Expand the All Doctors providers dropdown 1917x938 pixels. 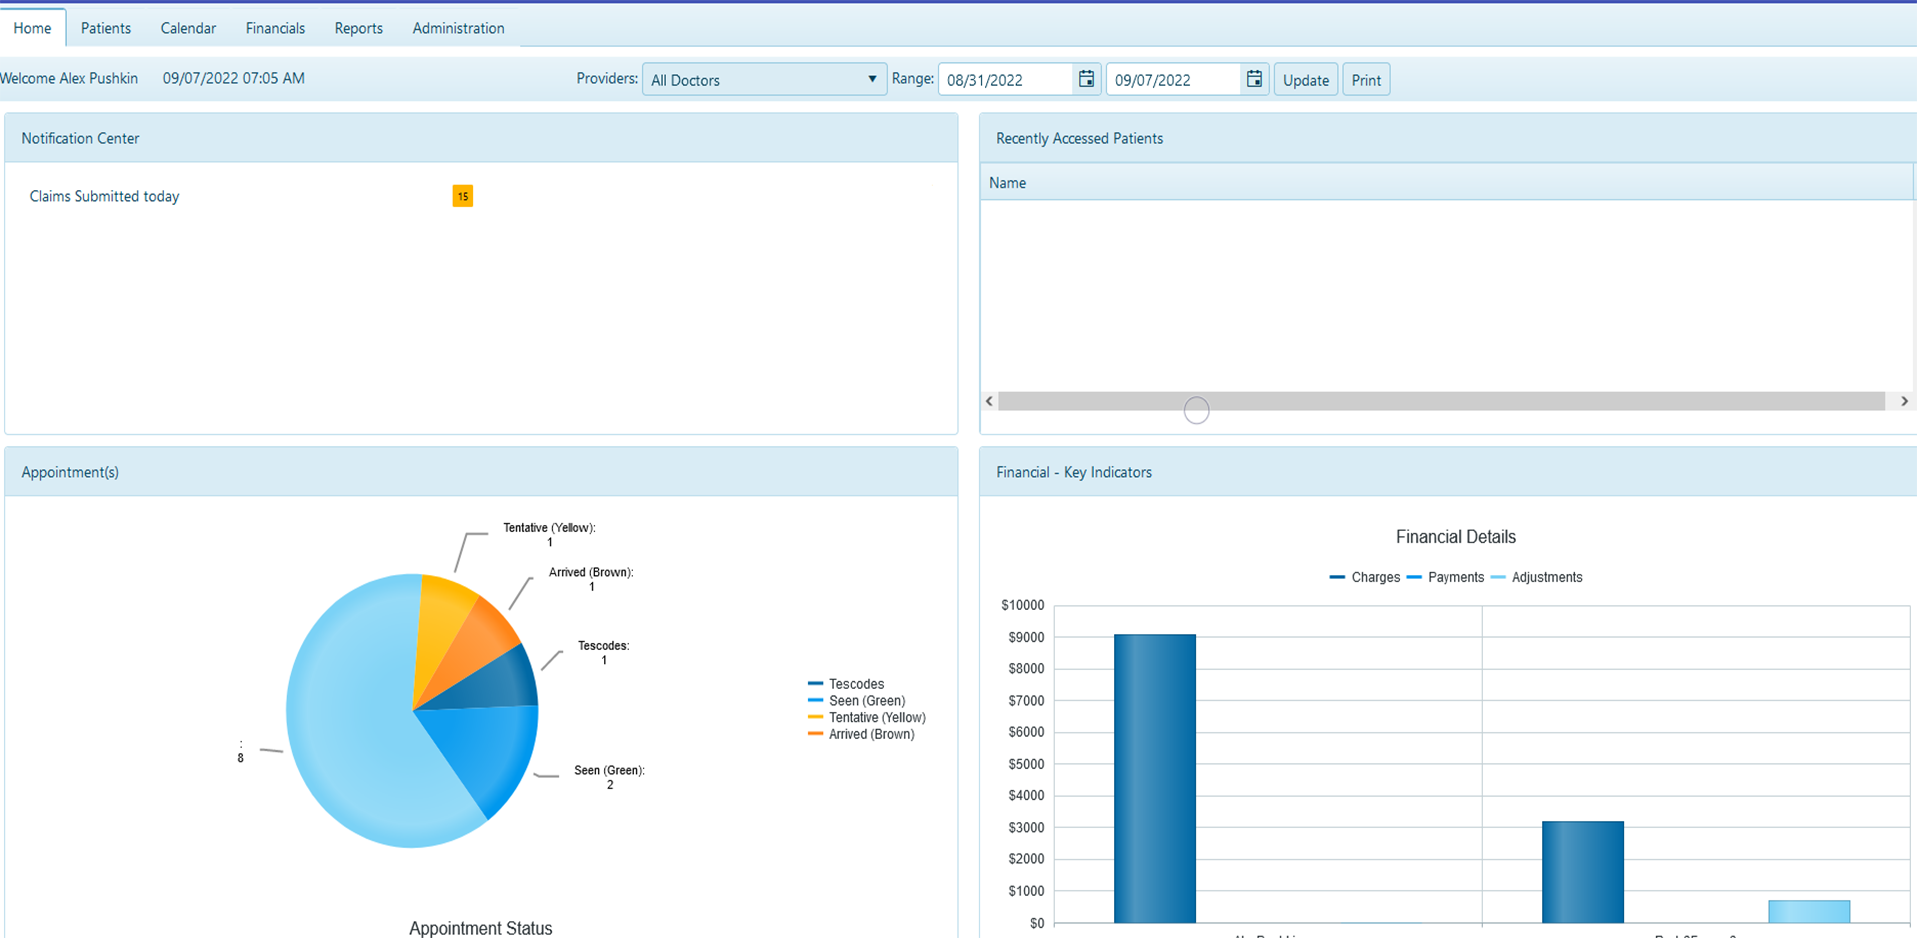point(764,80)
